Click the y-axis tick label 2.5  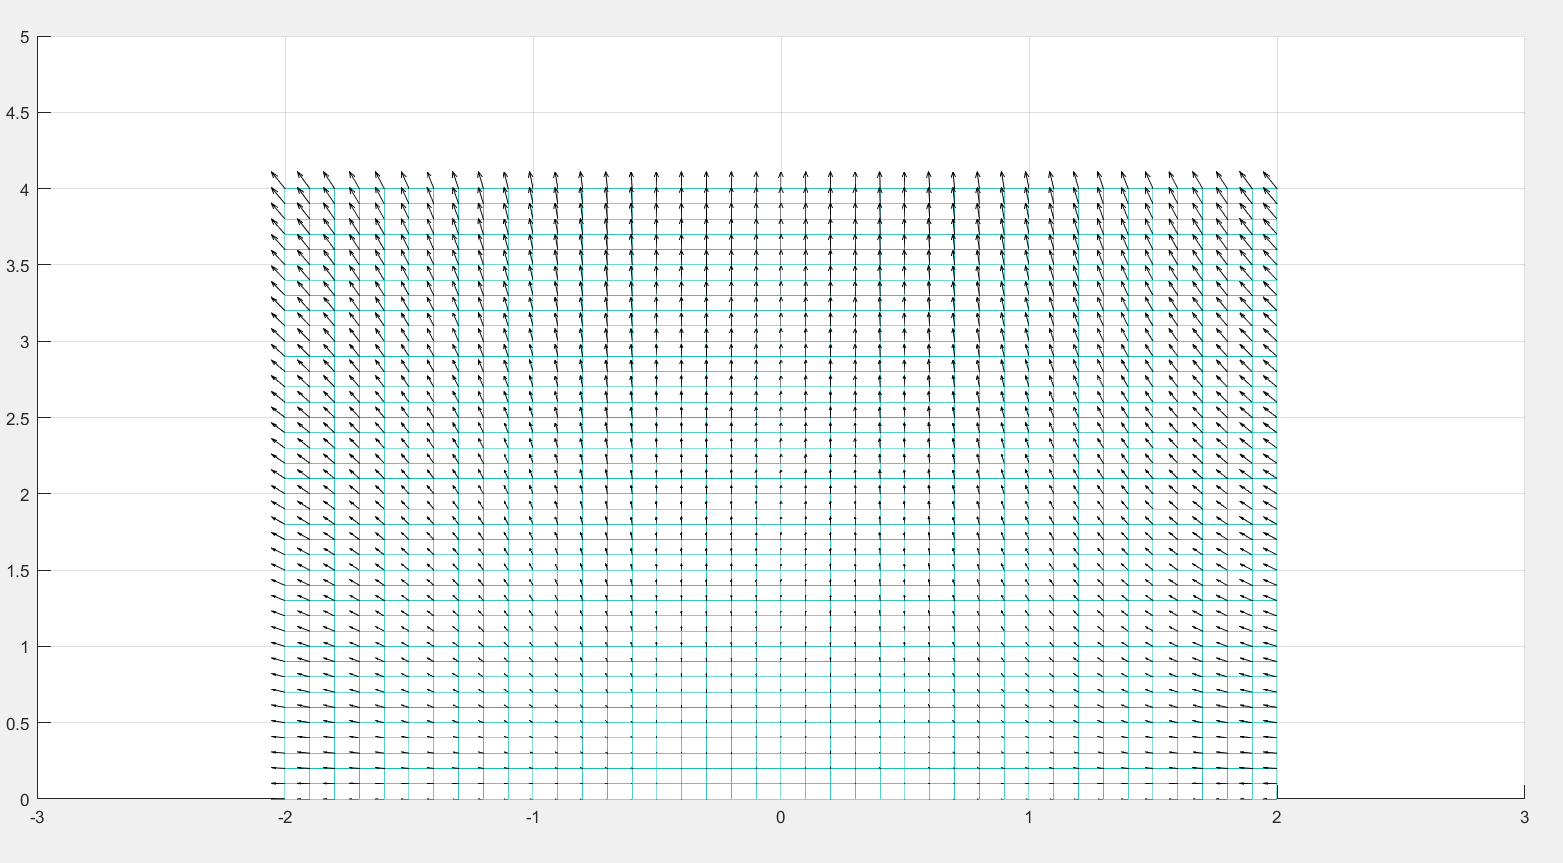[17, 418]
